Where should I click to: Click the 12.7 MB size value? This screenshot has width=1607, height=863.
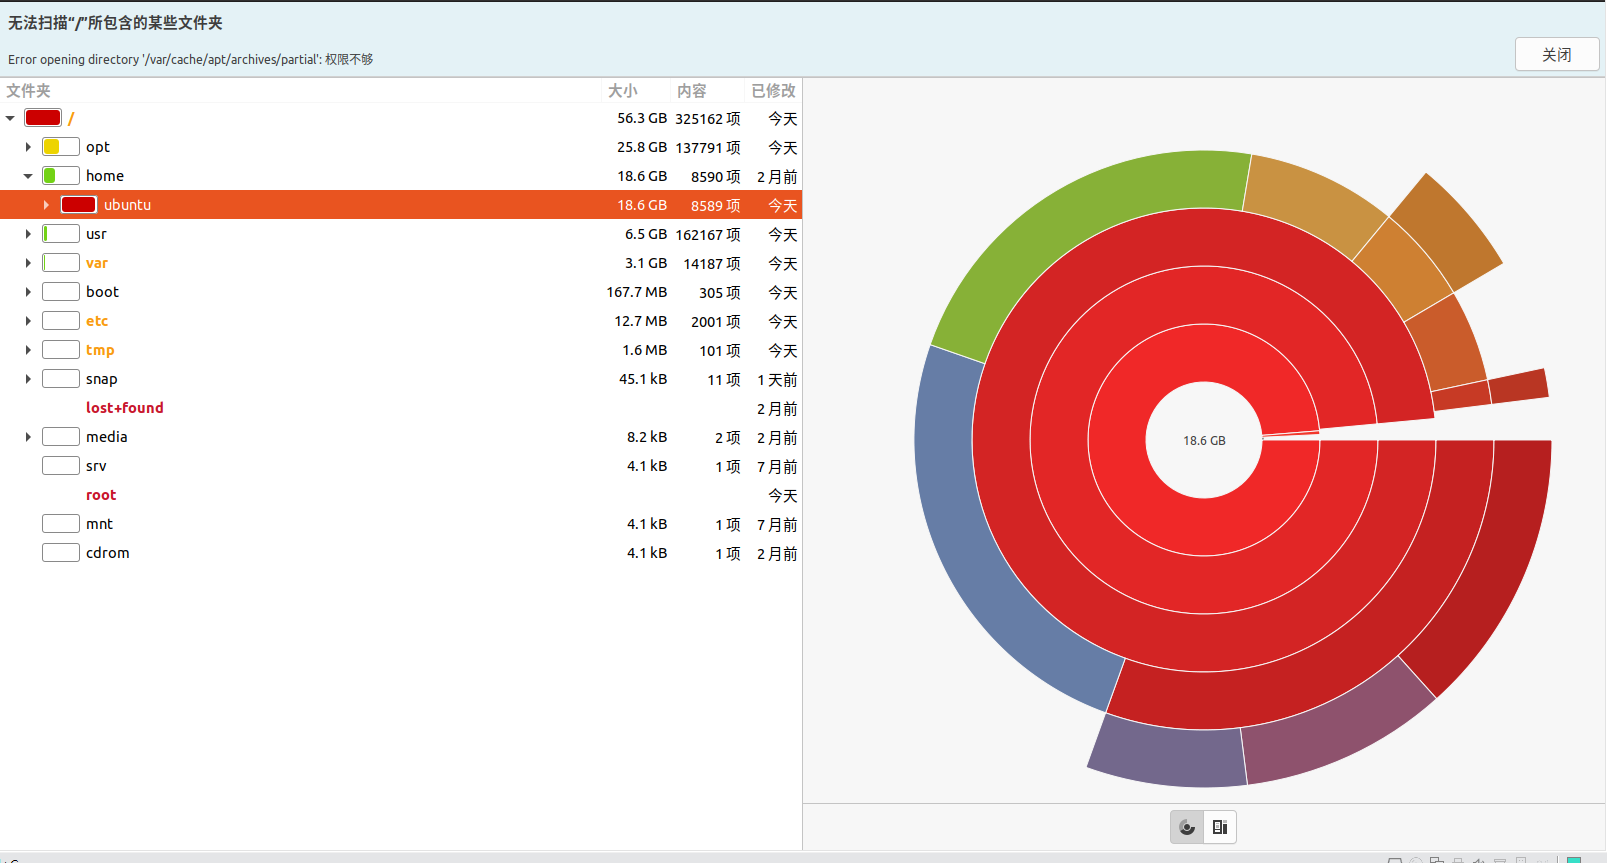[641, 321]
